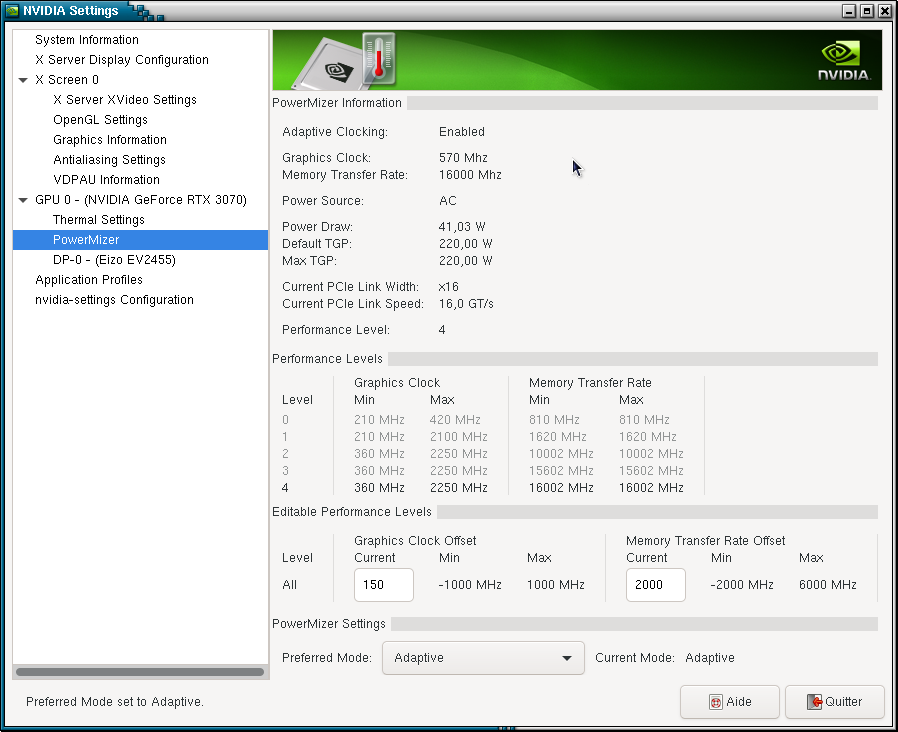Focus the Memory Transfer Rate Offset field
The image size is (898, 732).
click(656, 585)
